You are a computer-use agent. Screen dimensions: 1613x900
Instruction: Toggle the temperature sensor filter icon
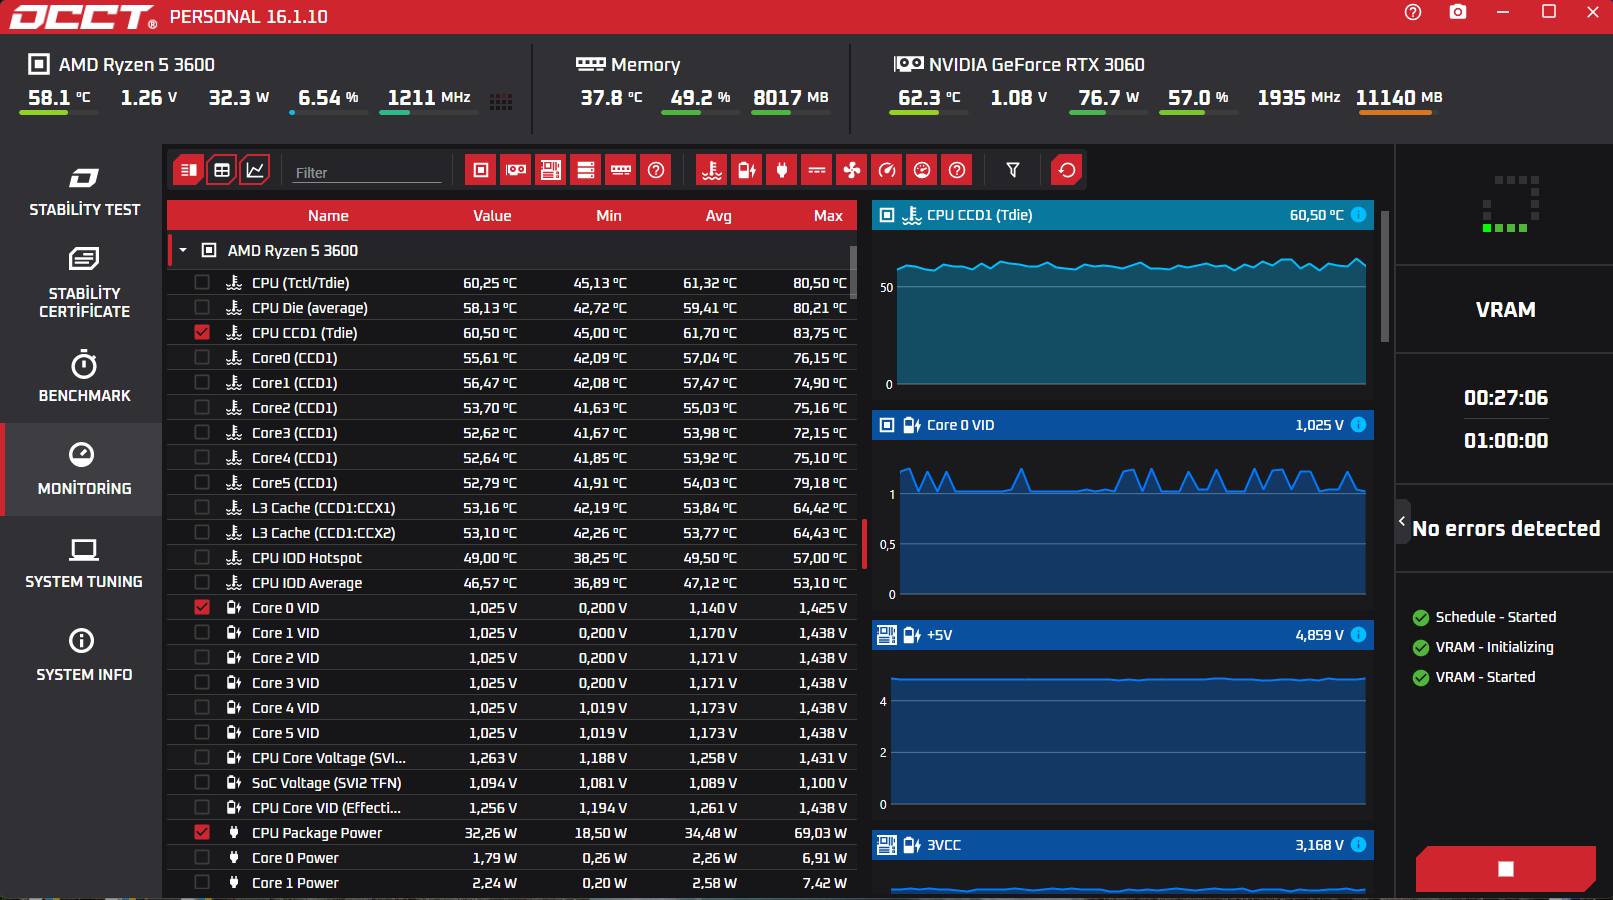pos(712,170)
